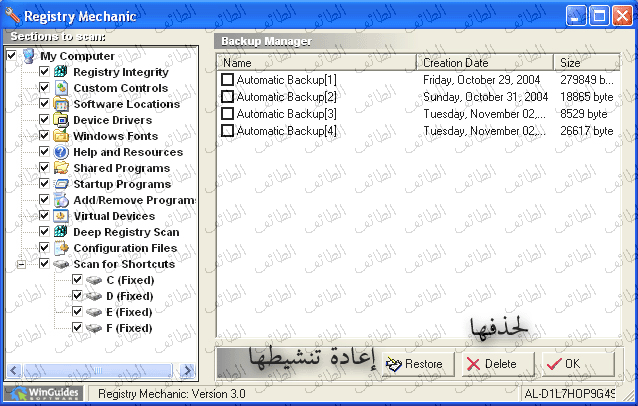This screenshot has width=638, height=406.
Task: Uncheck the Software Locations checkbox
Action: click(44, 103)
